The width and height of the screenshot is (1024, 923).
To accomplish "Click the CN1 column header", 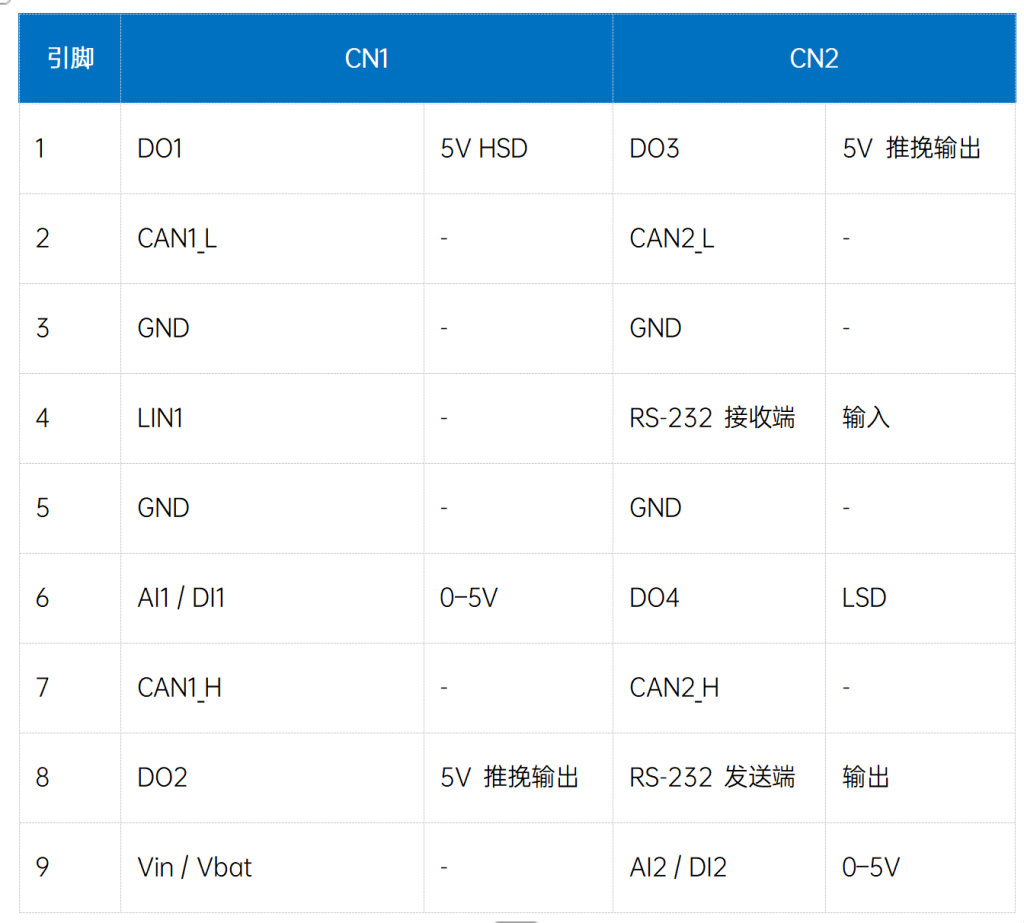I will coord(366,59).
